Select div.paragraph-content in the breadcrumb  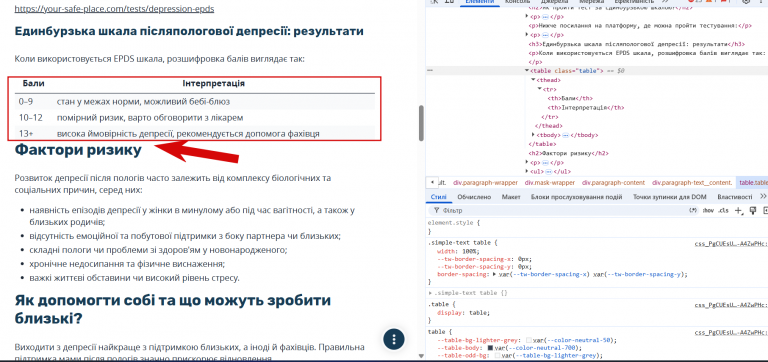tap(613, 183)
